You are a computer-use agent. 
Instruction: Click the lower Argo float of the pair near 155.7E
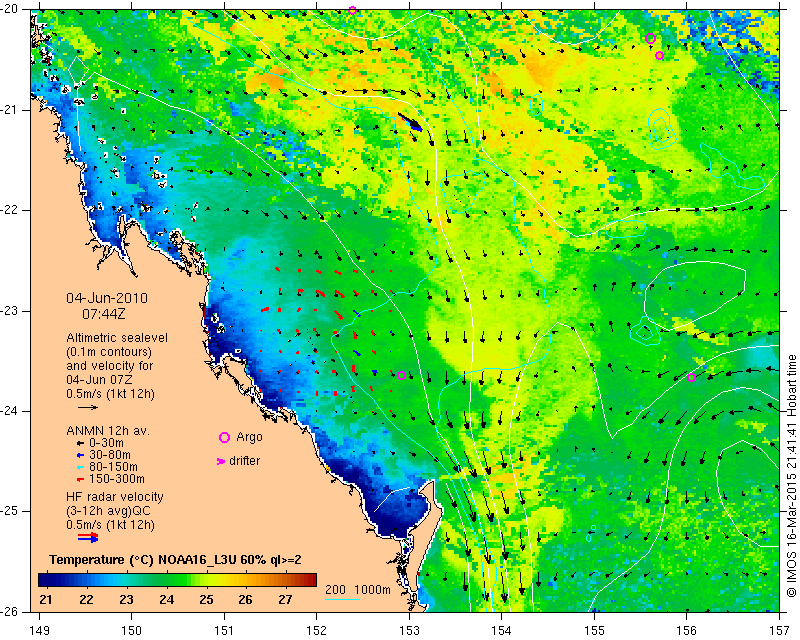coord(659,55)
